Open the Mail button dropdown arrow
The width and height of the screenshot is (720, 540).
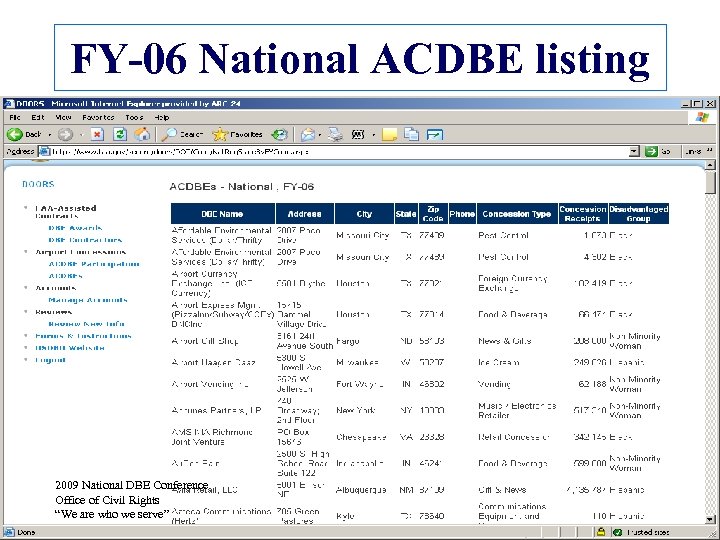click(x=320, y=135)
